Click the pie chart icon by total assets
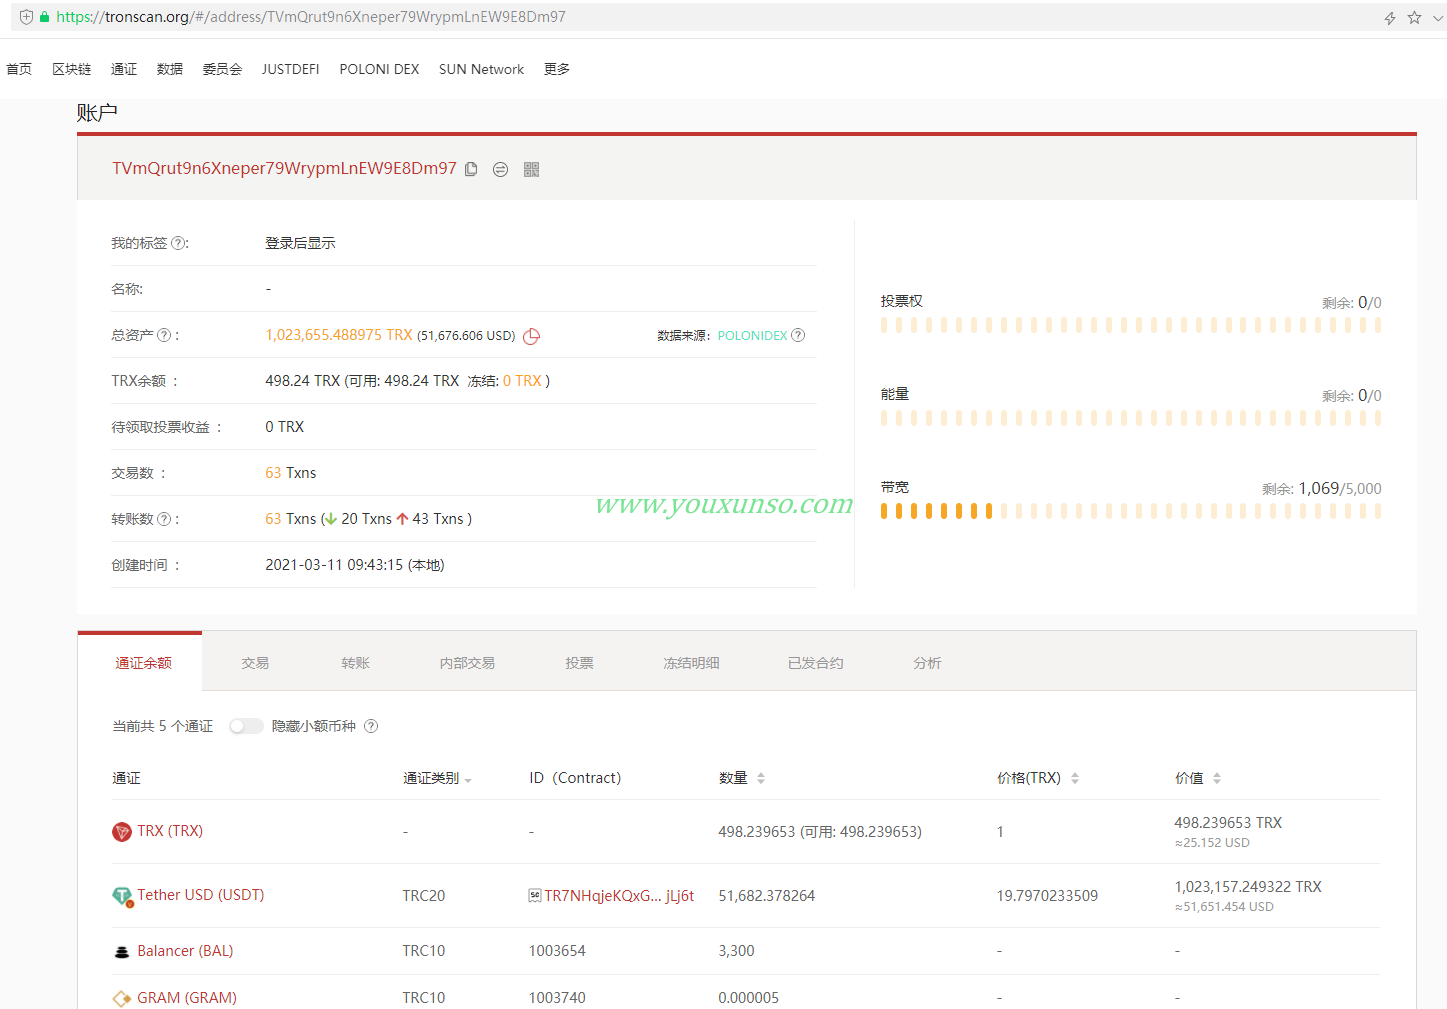 [532, 336]
